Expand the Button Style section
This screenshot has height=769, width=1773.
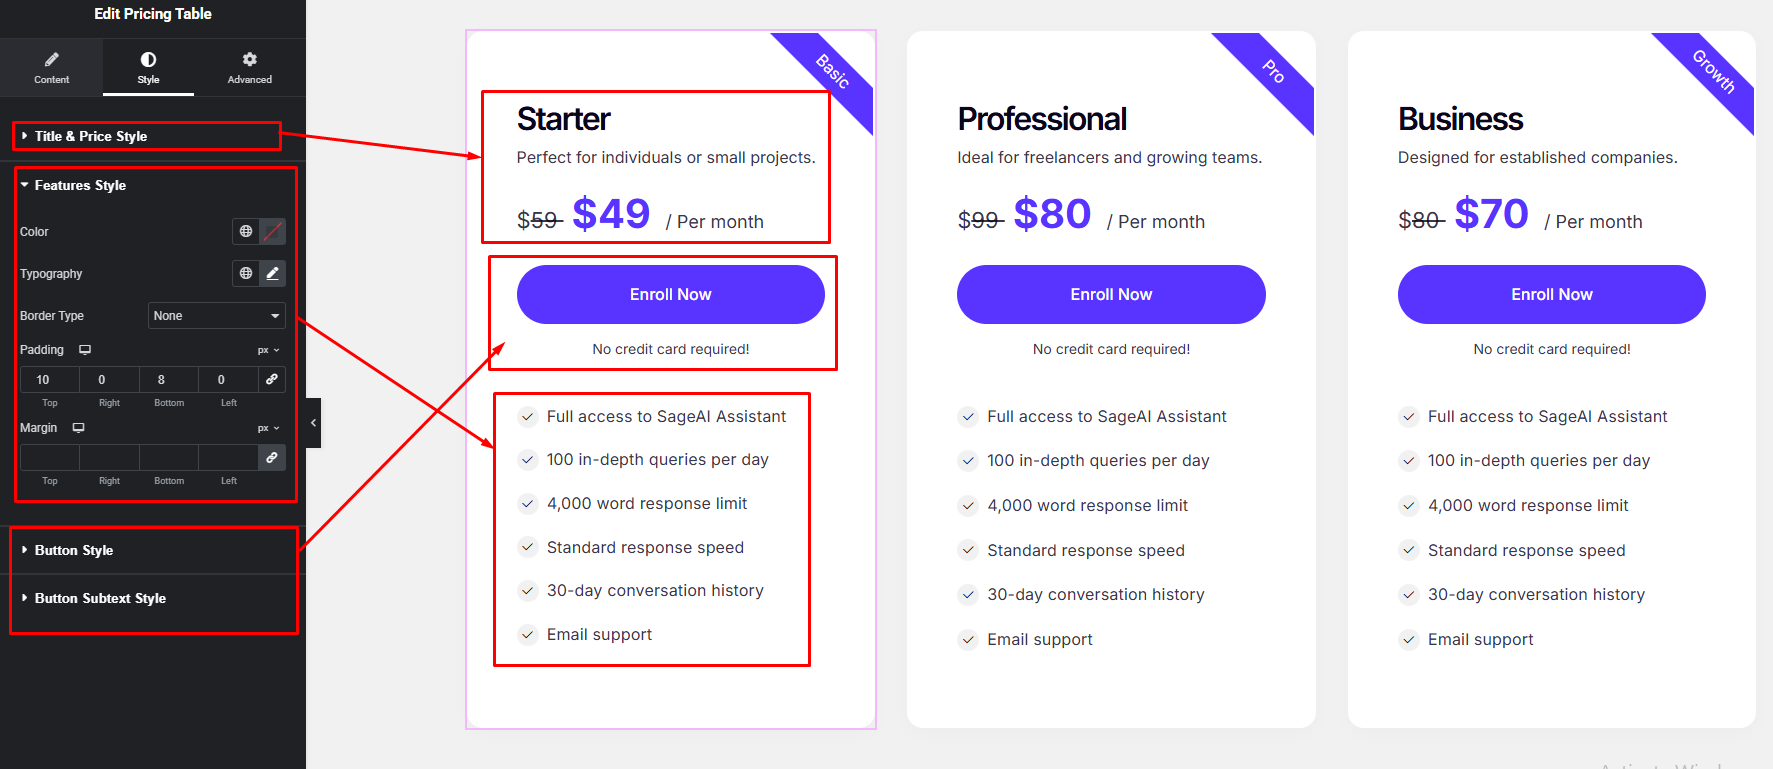tap(74, 550)
